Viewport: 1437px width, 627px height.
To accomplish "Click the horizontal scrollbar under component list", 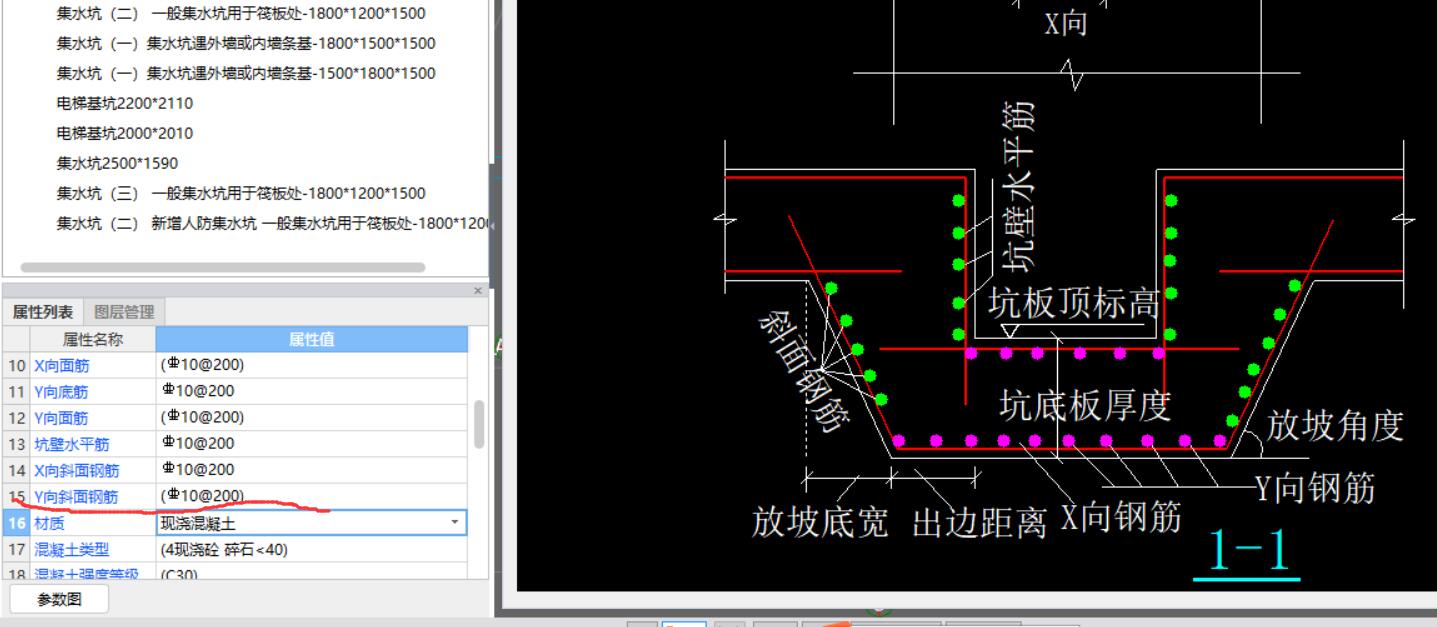I will [x=222, y=267].
